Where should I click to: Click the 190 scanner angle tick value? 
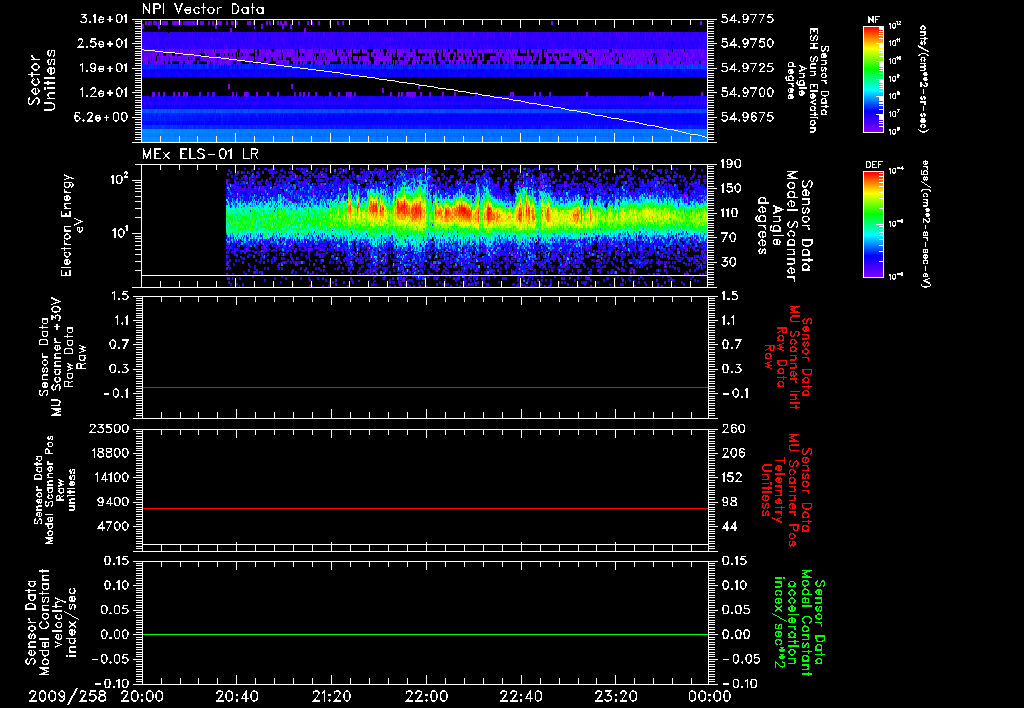click(732, 163)
